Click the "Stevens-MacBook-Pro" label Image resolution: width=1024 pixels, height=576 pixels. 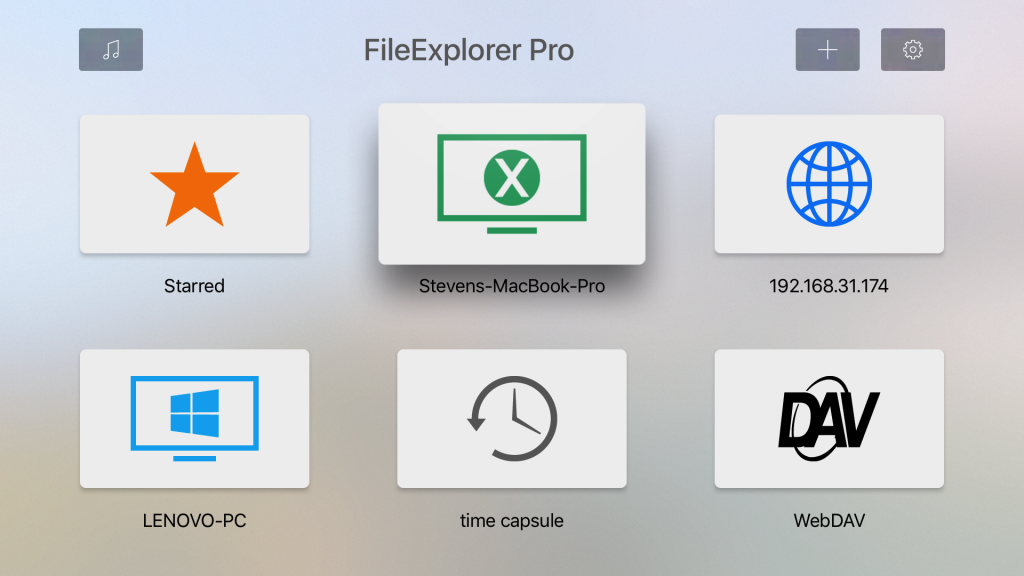(x=512, y=286)
